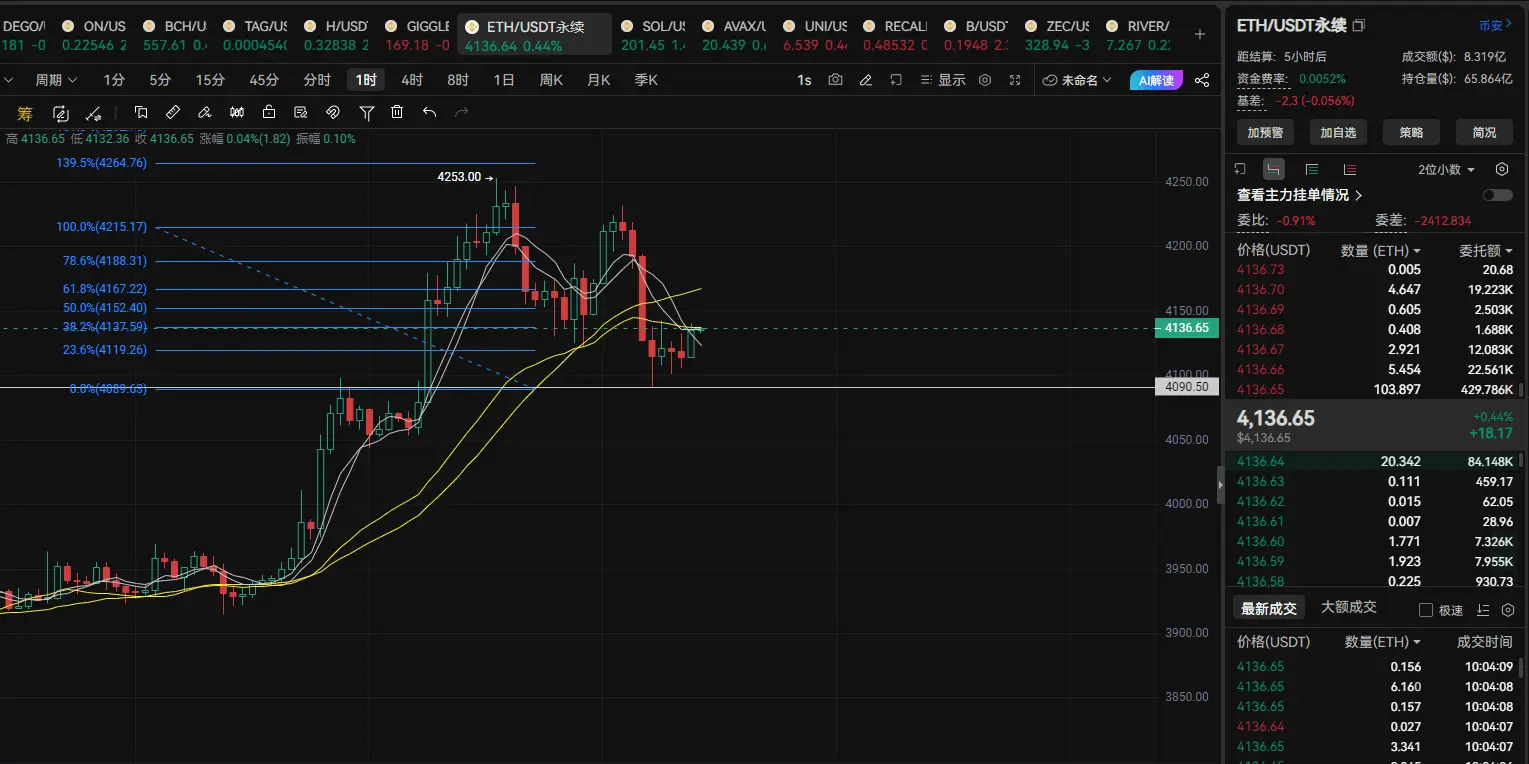Open trades list layout icon
1529x764 pixels.
tap(1482, 610)
